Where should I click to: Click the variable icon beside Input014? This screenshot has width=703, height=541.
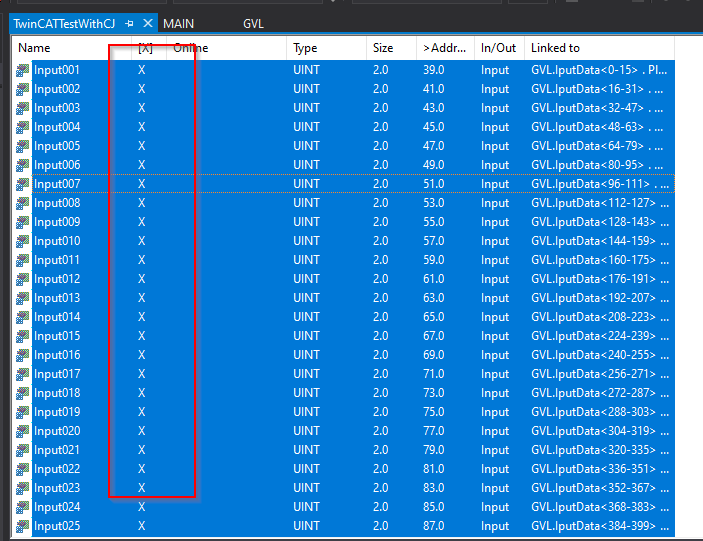pos(22,317)
